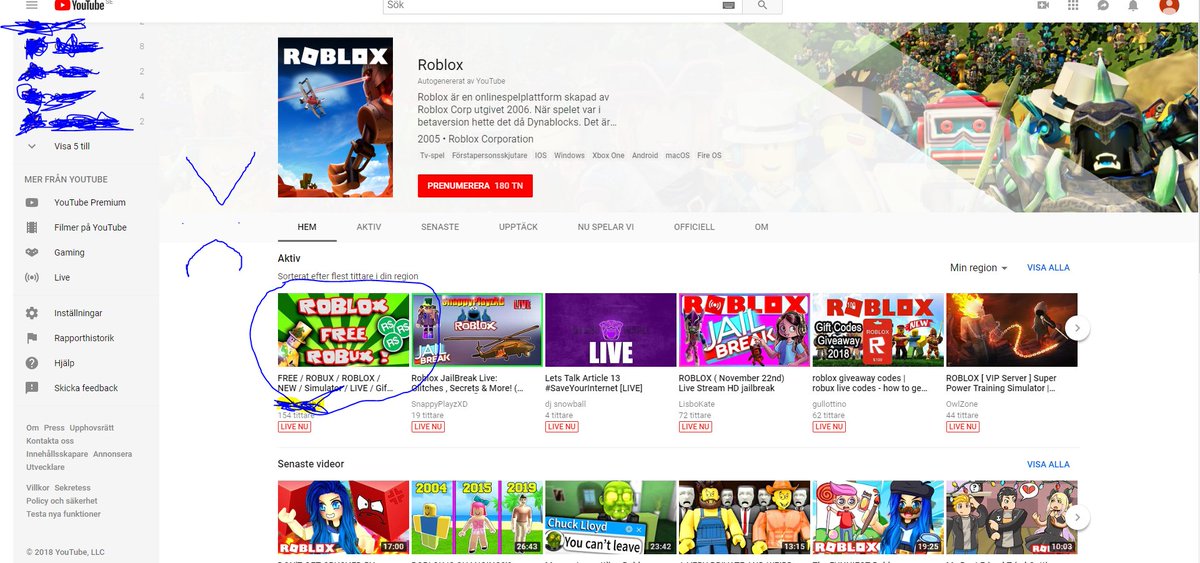Click the Inställningar gear icon
Image resolution: width=1200 pixels, height=563 pixels.
pos(32,313)
